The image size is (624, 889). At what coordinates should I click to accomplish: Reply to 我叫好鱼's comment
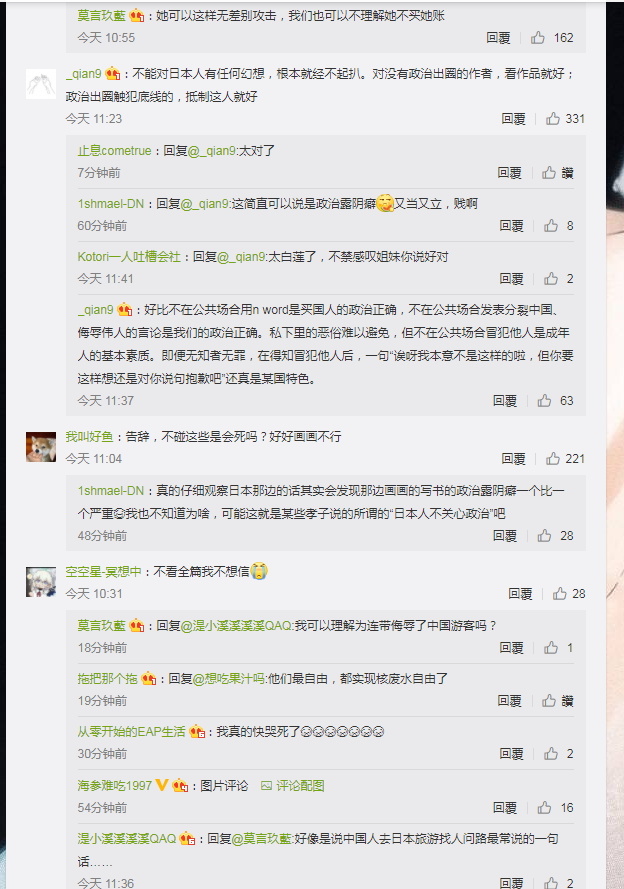(513, 459)
